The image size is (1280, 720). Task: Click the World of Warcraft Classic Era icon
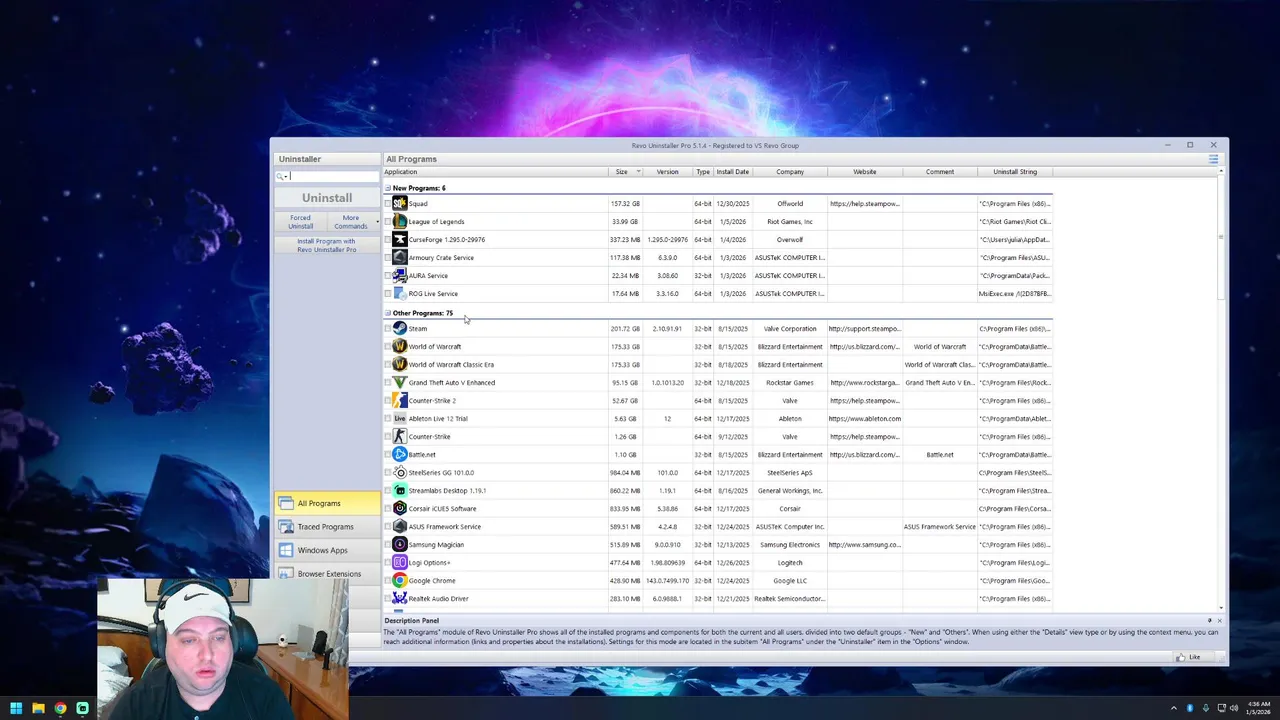click(x=400, y=365)
